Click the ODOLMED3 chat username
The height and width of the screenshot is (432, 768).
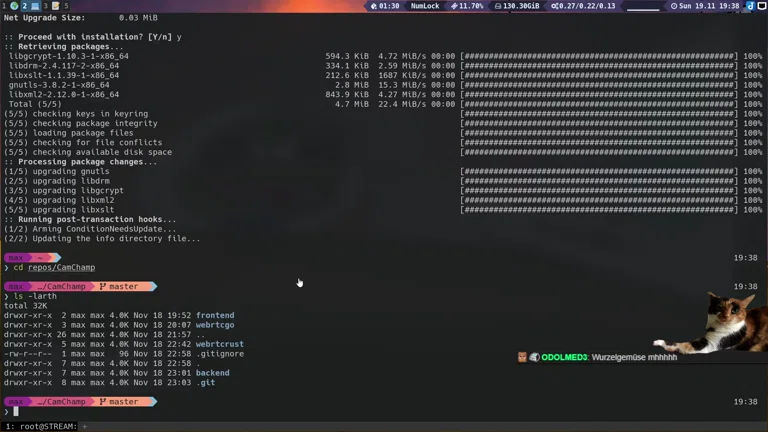[565, 357]
